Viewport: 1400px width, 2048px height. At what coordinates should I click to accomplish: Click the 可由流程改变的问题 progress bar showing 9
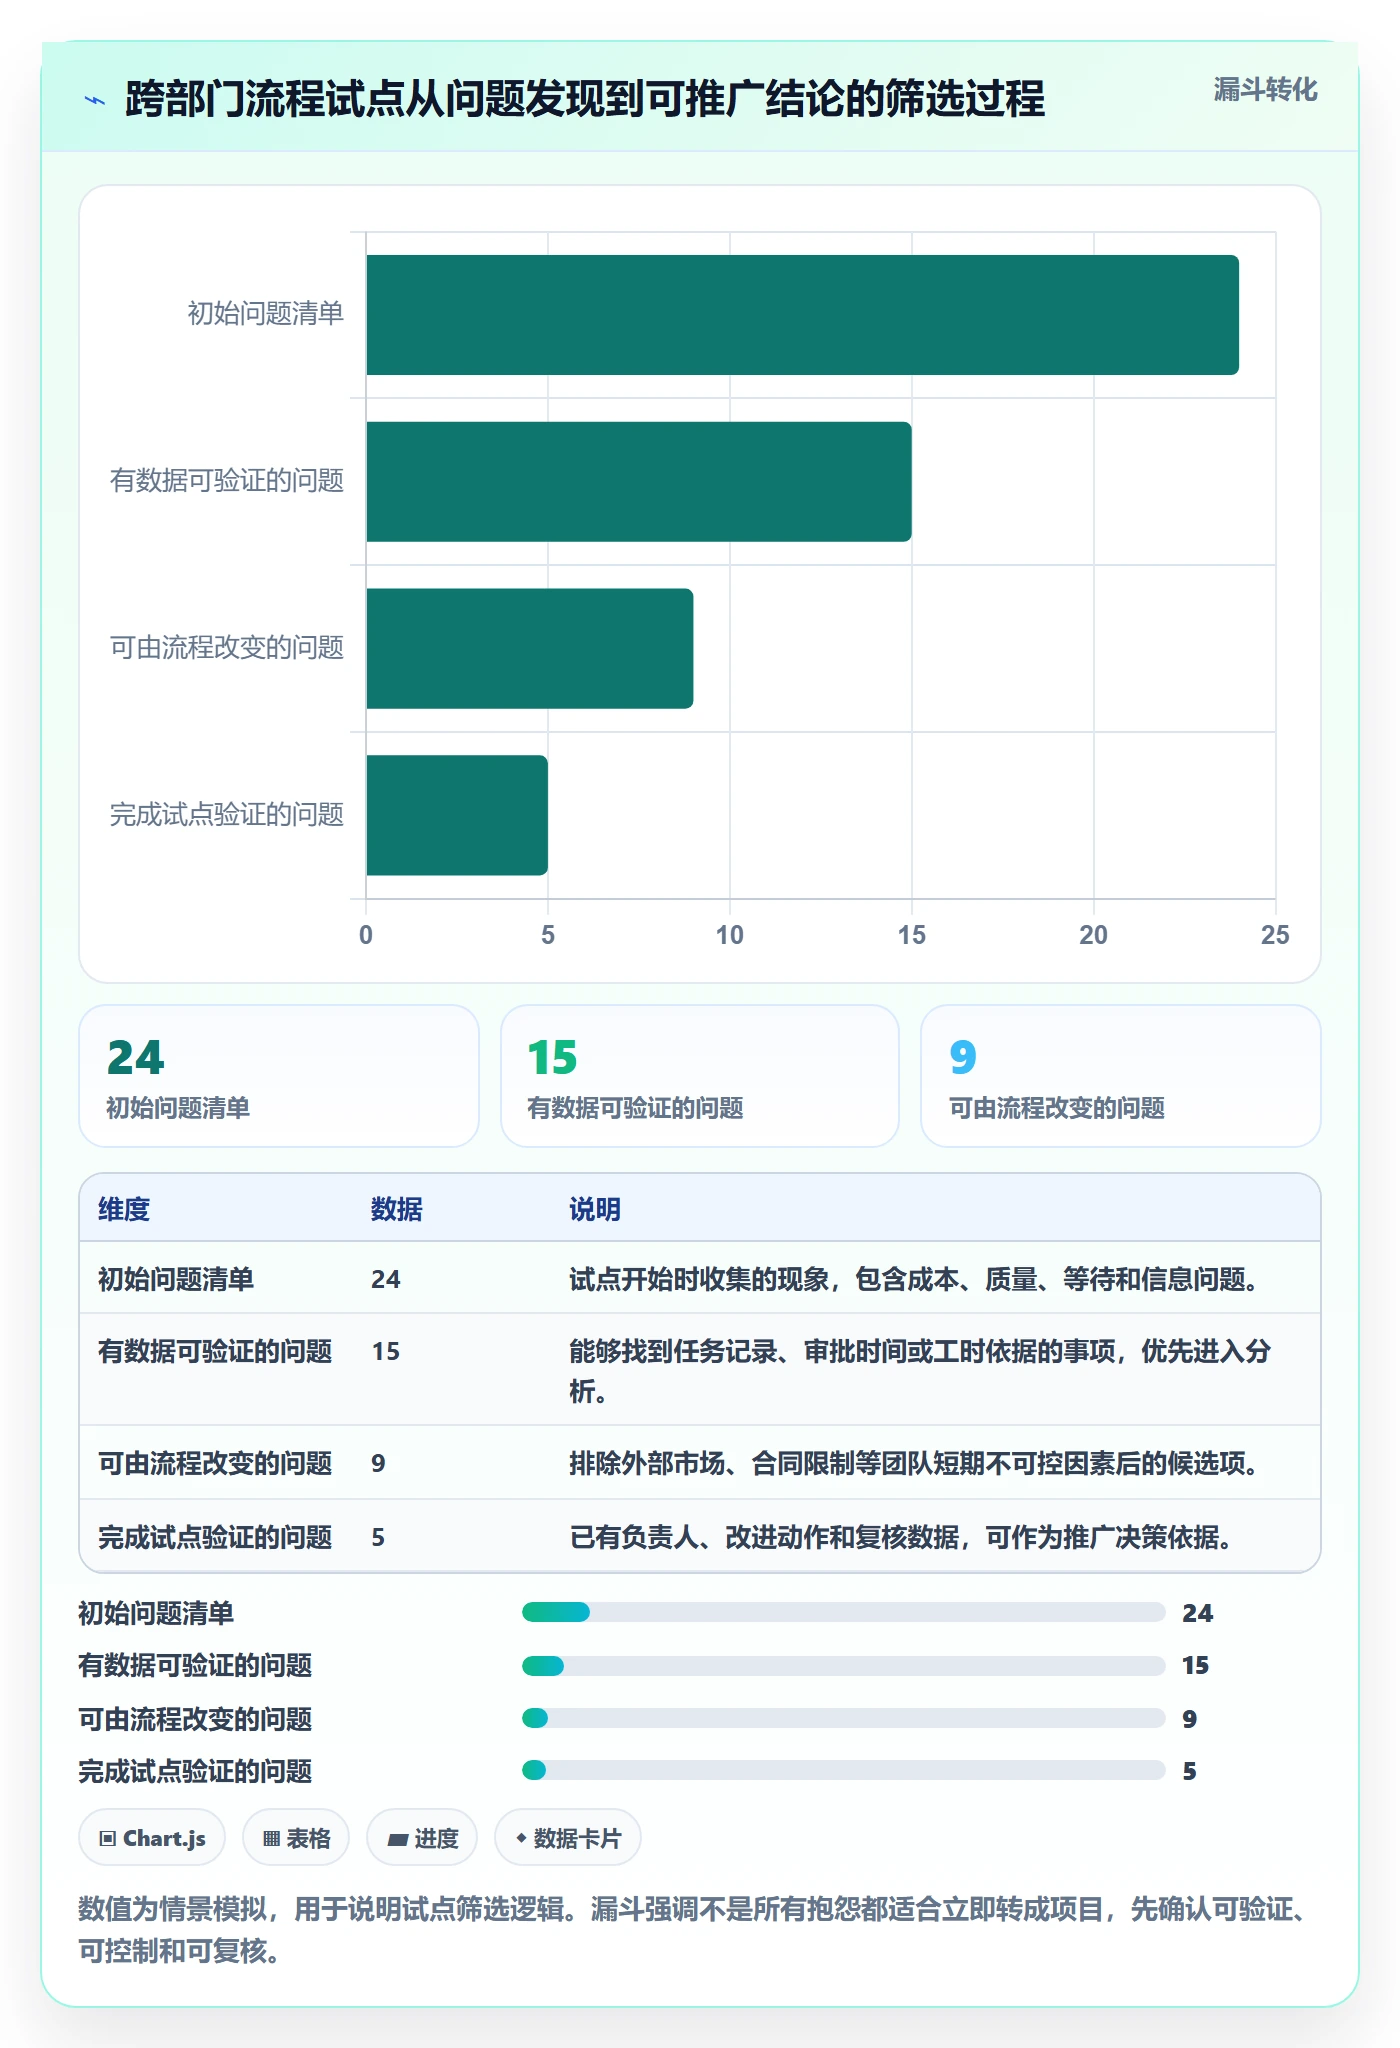coord(844,1718)
